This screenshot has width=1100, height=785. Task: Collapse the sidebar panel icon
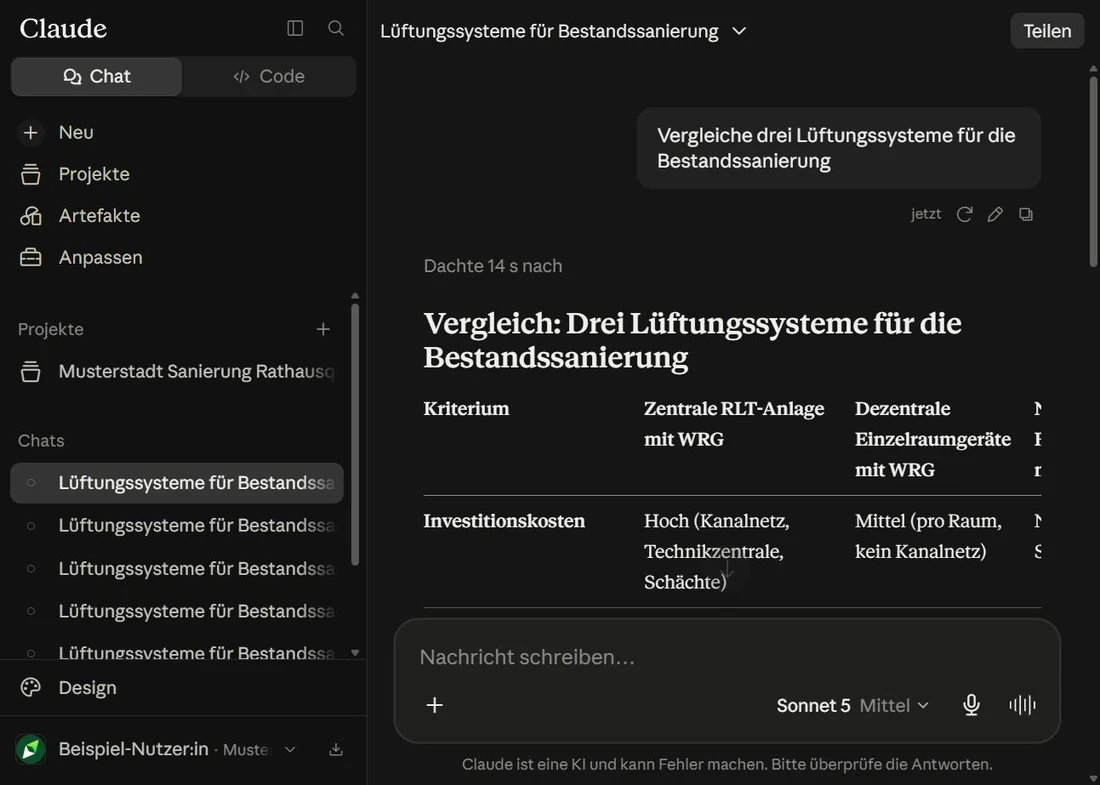295,28
